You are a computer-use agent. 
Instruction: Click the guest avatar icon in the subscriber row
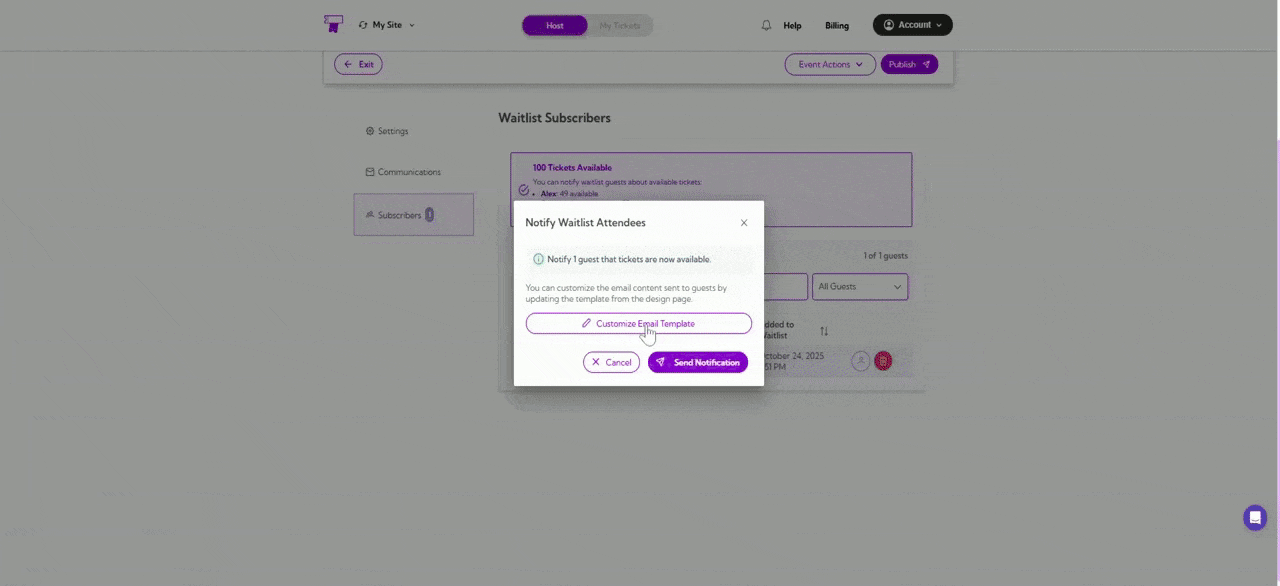[x=861, y=361]
